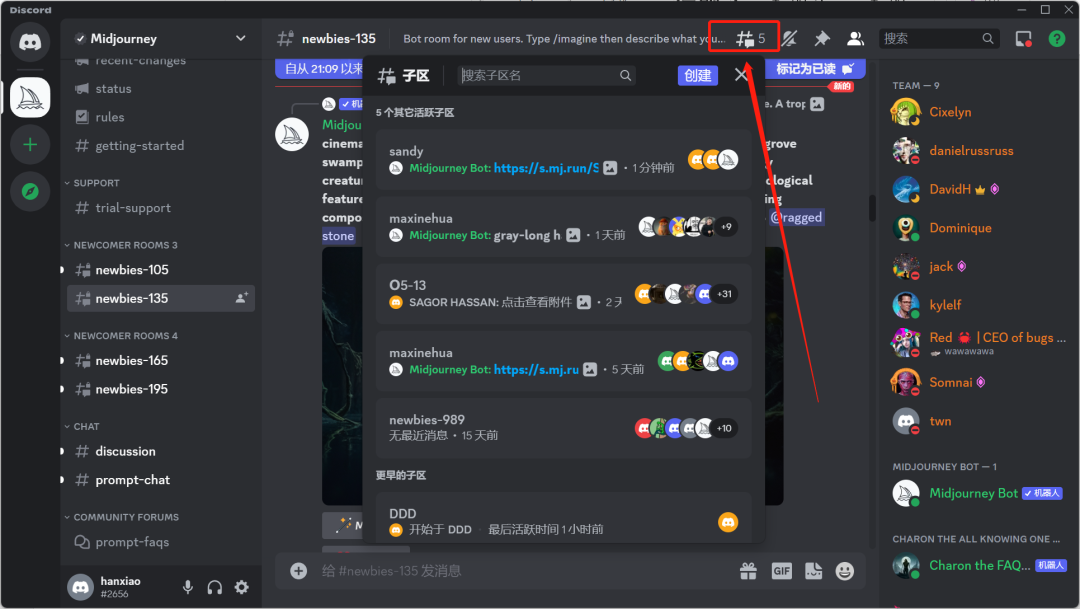Click the @ragged mention
The image size is (1080, 609).
pyautogui.click(x=796, y=218)
